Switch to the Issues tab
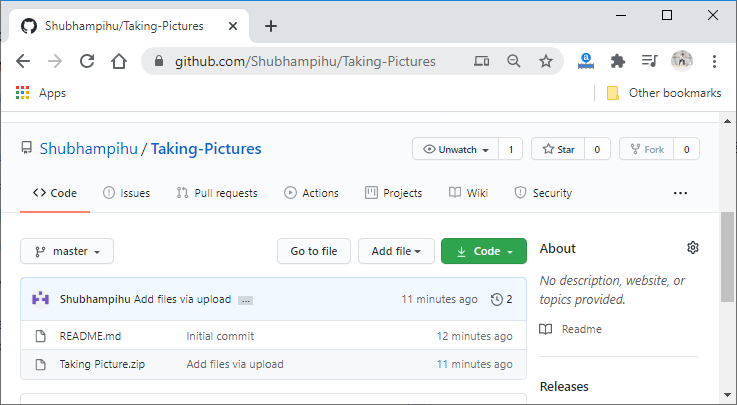The height and width of the screenshot is (405, 737). coord(126,193)
